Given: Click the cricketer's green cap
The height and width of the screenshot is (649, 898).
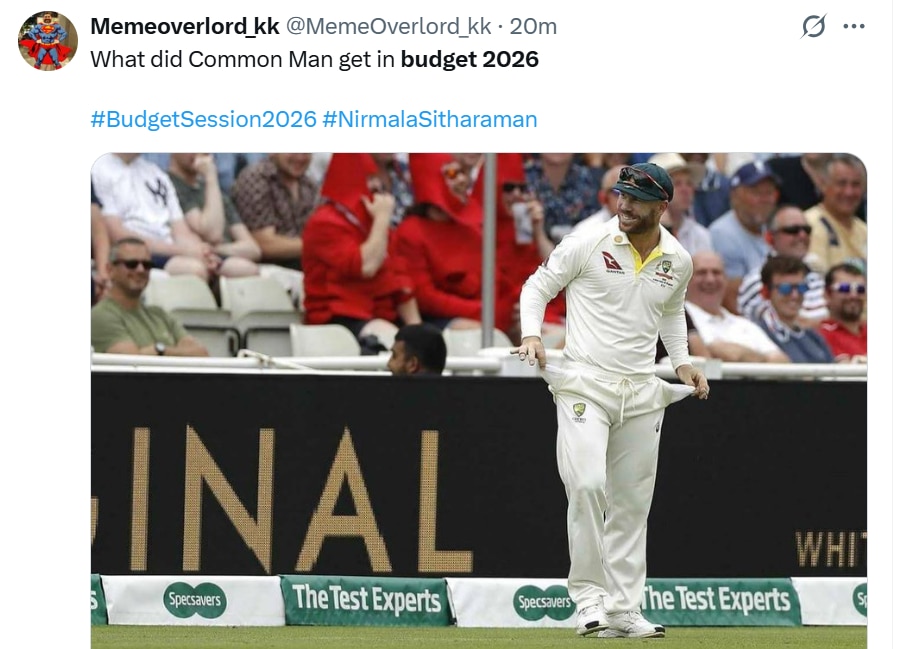Looking at the screenshot, I should pos(643,180).
